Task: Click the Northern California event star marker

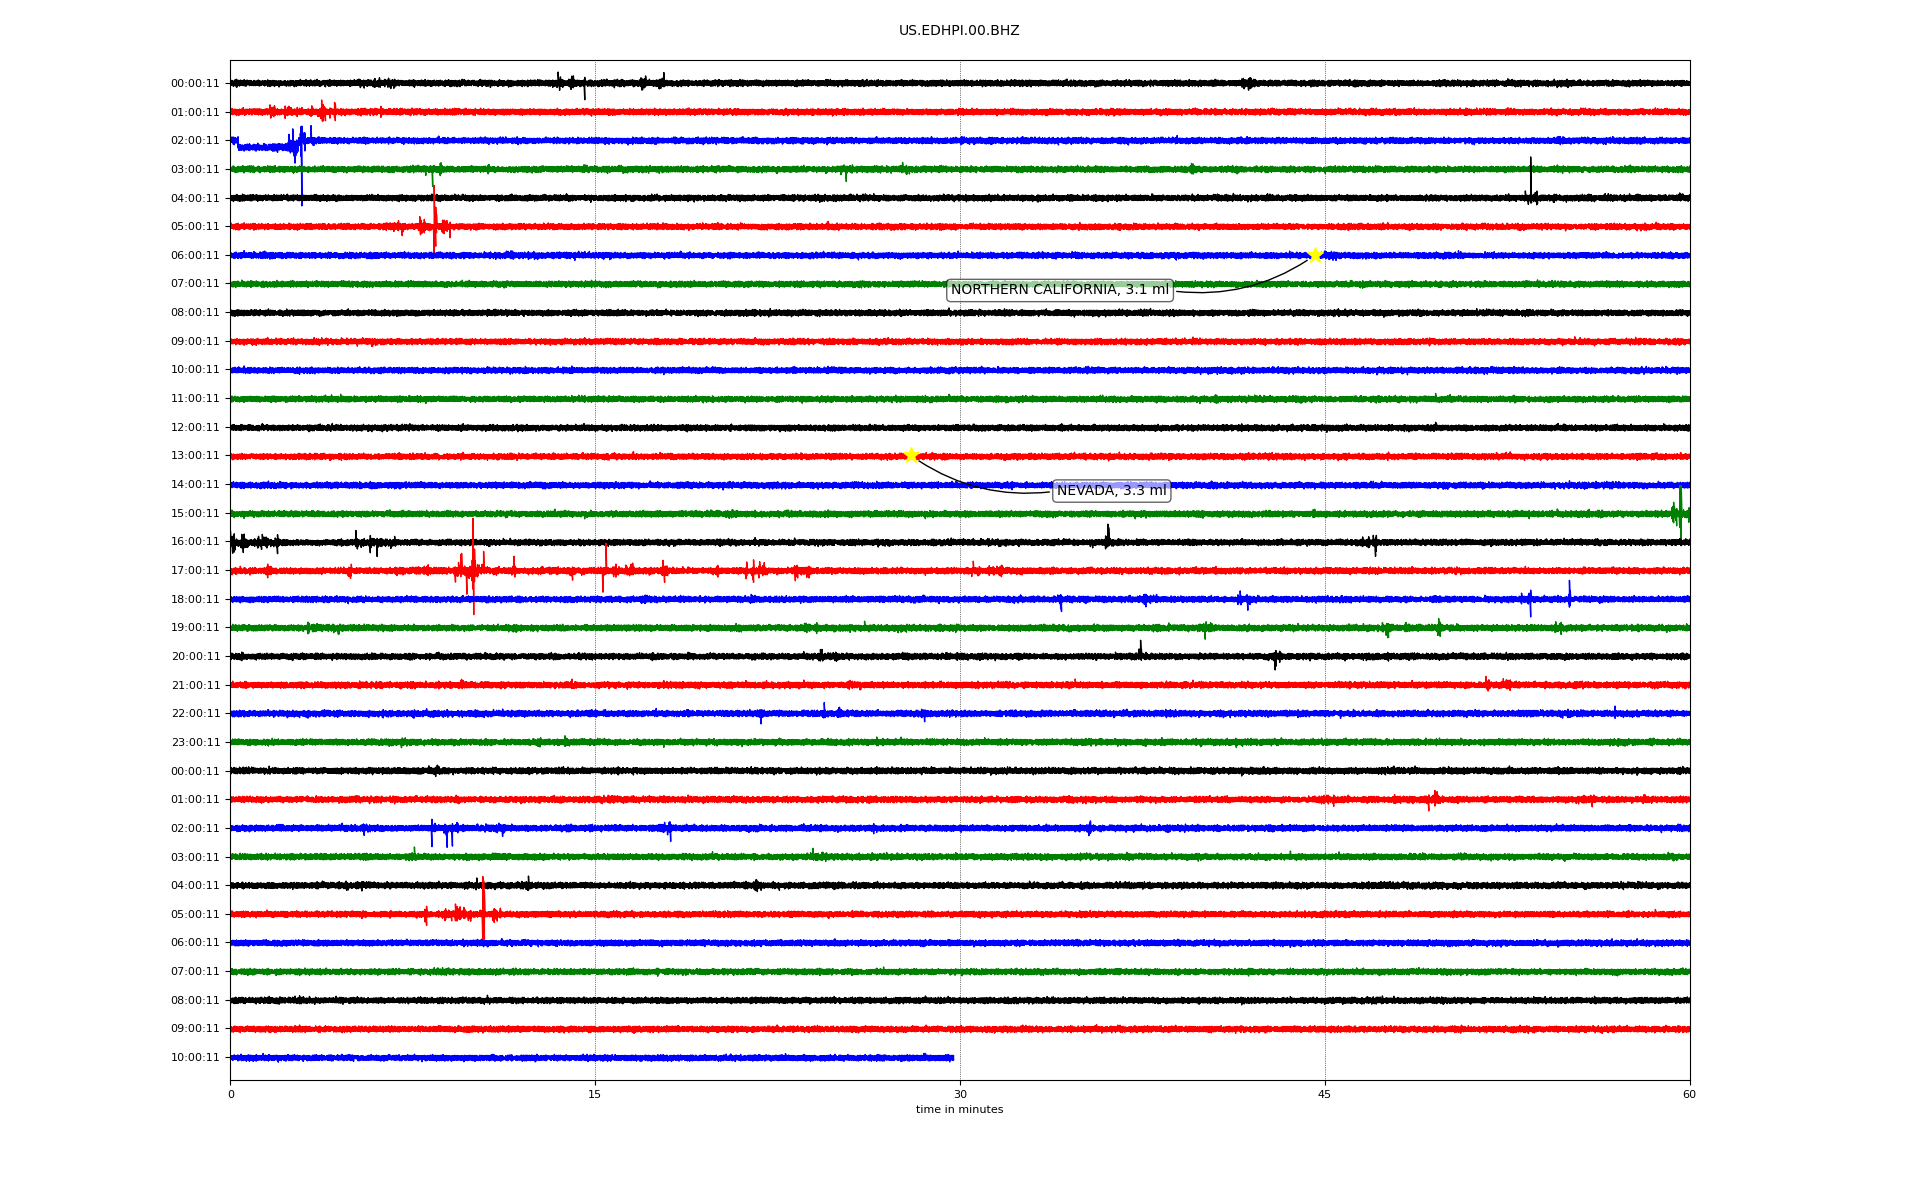Action: click(x=1314, y=255)
